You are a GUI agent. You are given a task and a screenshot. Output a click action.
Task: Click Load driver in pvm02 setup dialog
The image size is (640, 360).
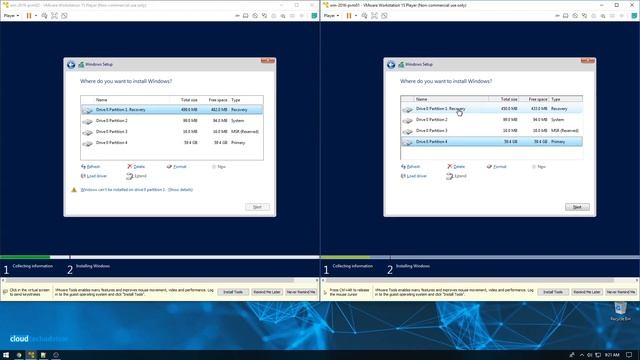(94, 176)
